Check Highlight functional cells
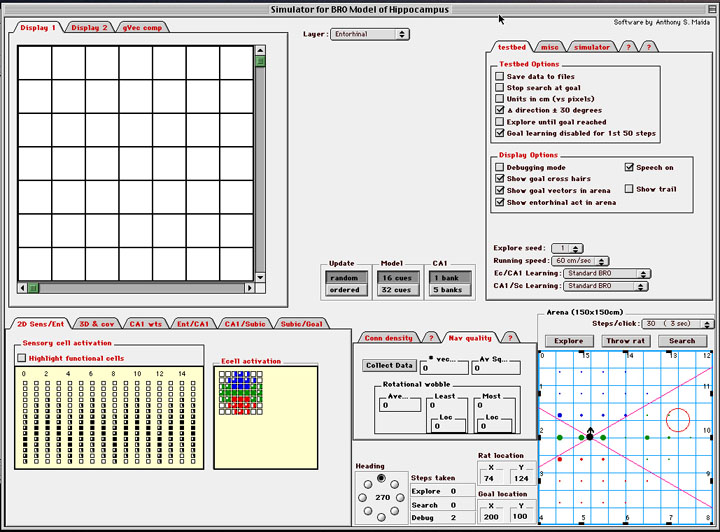The width and height of the screenshot is (720, 532). click(x=22, y=357)
